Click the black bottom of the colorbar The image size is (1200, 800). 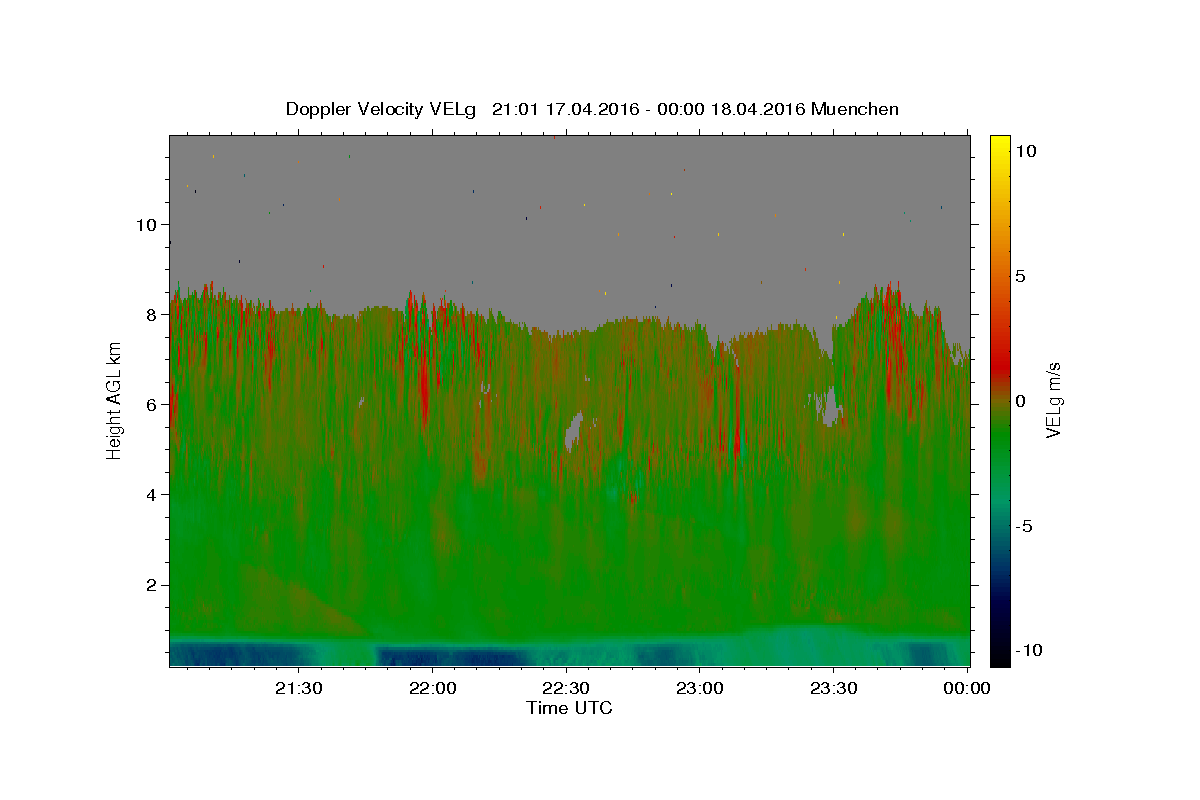(x=1000, y=660)
